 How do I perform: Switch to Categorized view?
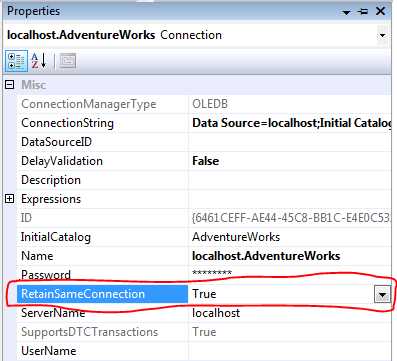(x=16, y=61)
